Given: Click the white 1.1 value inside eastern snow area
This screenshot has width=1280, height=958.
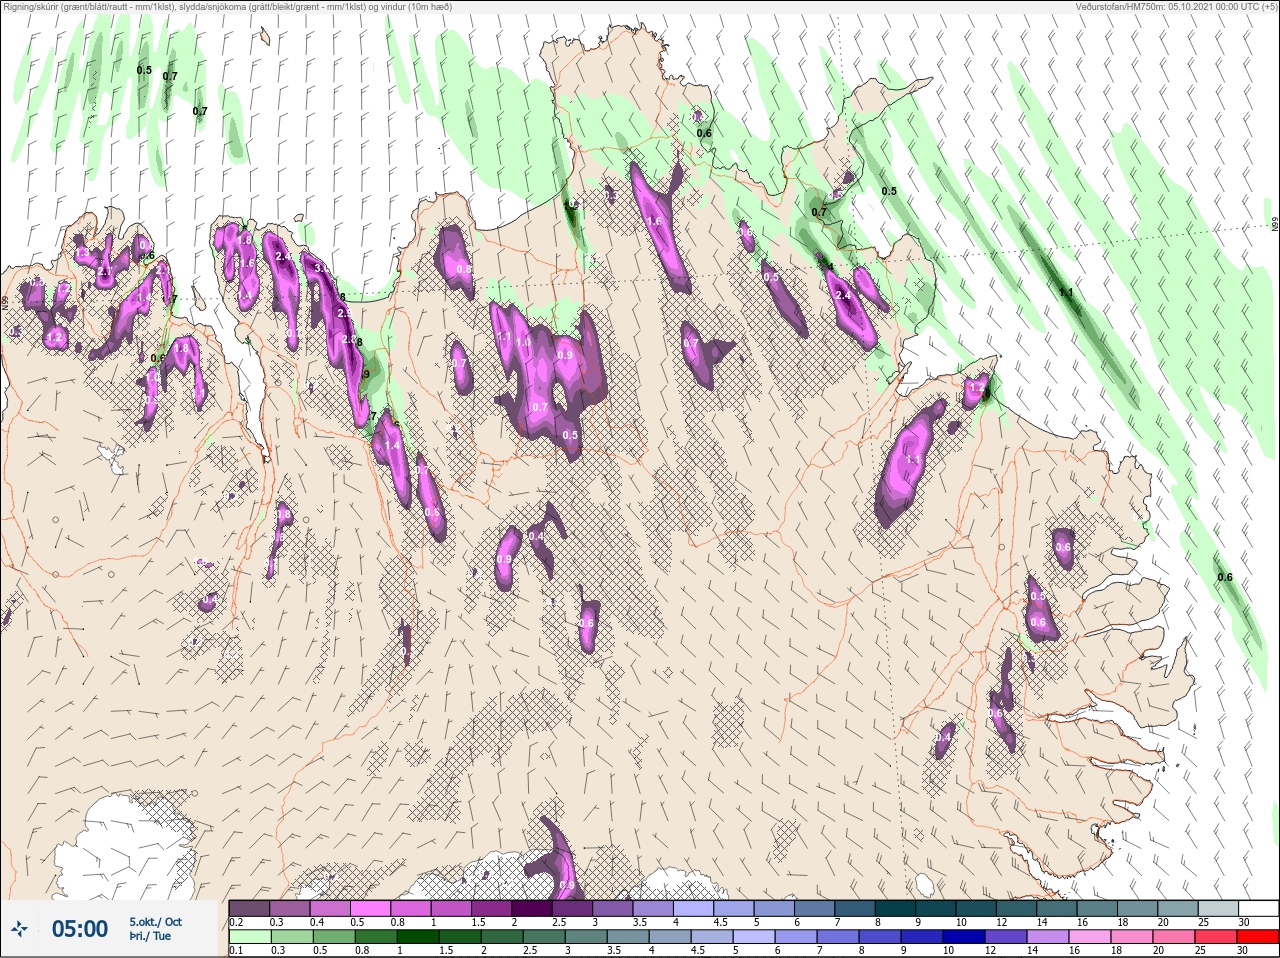Looking at the screenshot, I should (x=913, y=460).
